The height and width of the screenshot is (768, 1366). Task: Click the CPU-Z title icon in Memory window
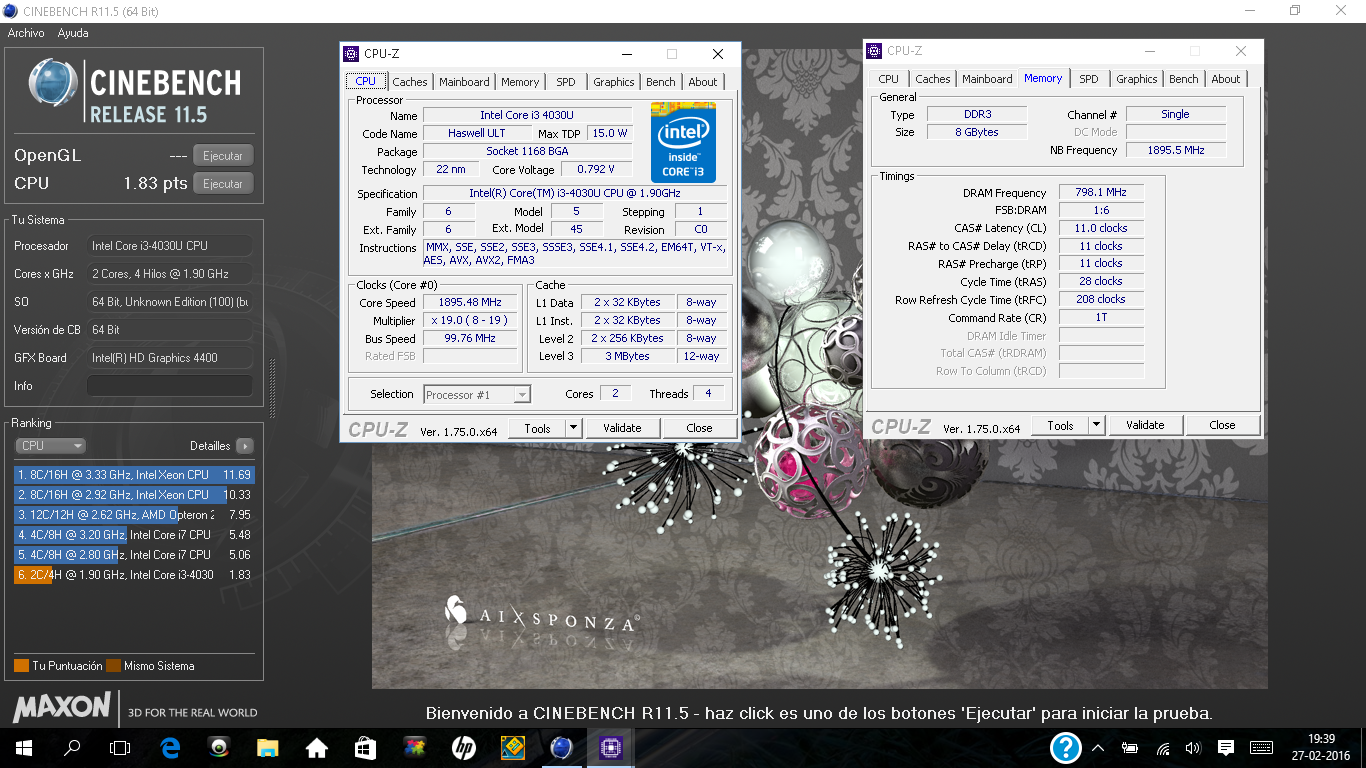(x=874, y=51)
